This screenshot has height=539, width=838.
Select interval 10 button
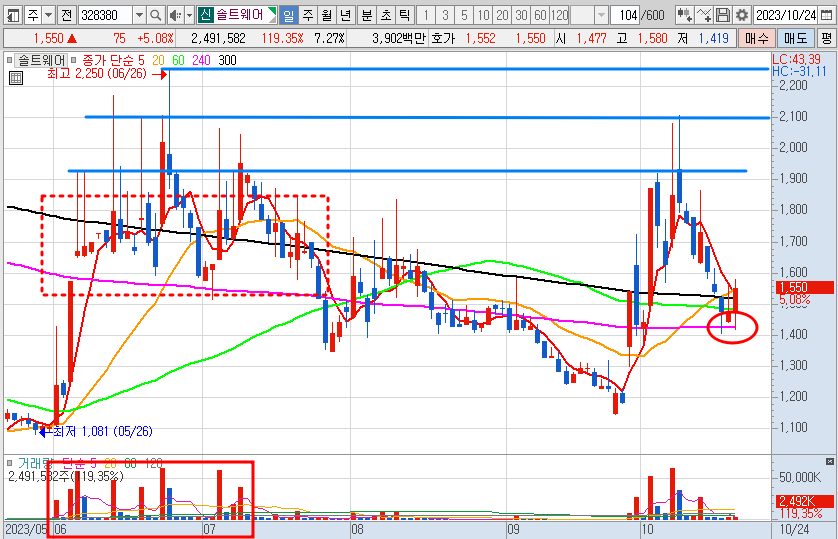[483, 15]
